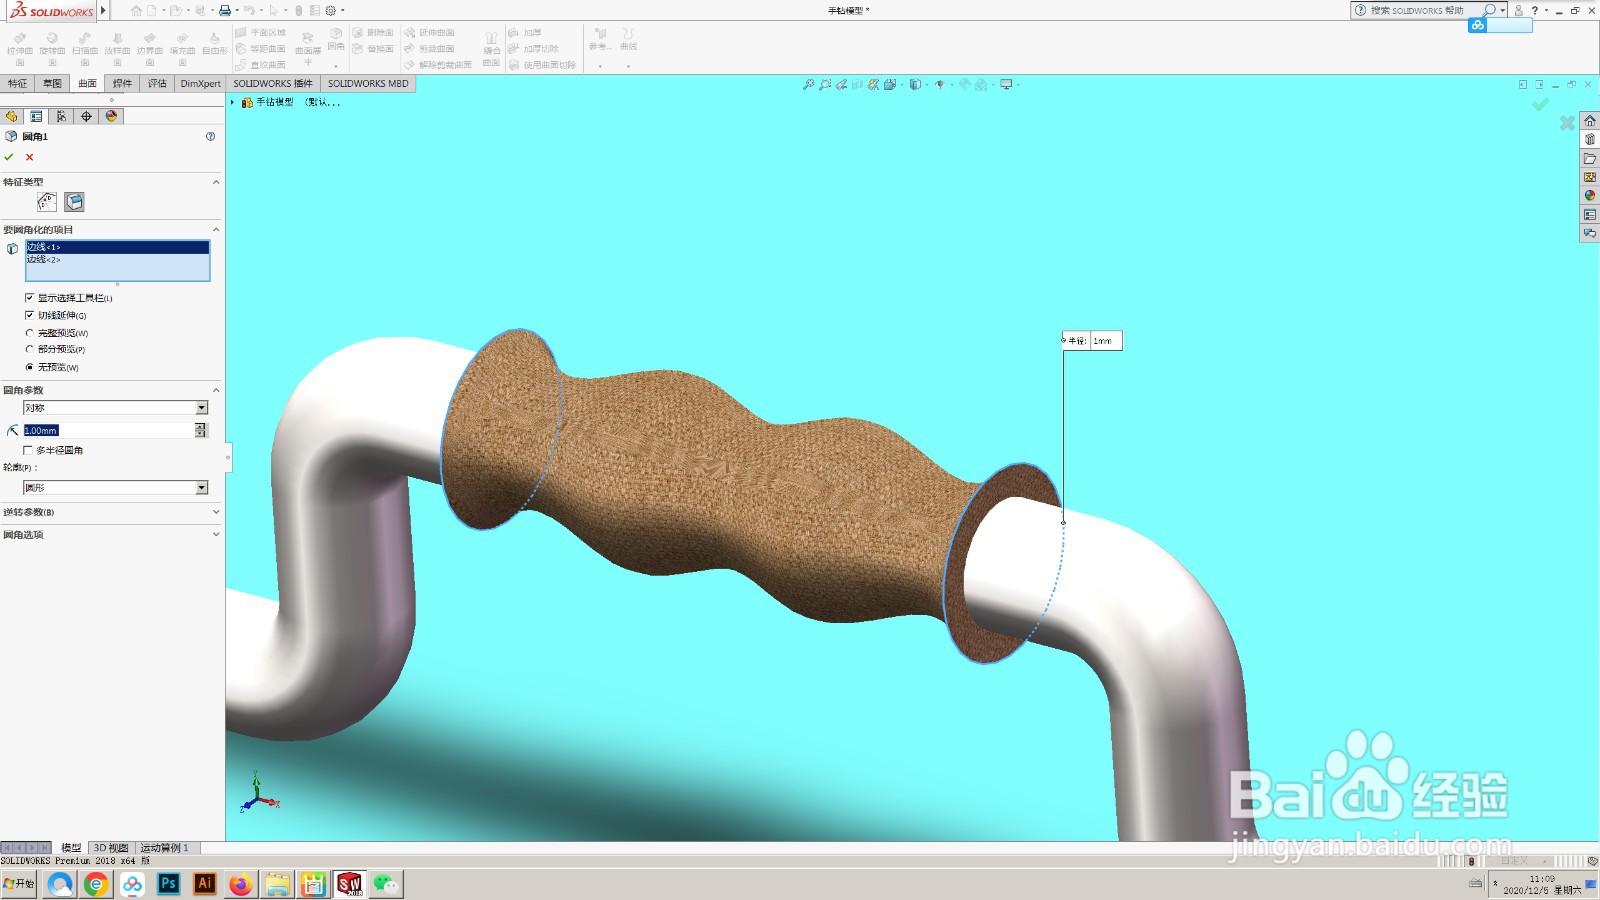
Task: Confirm the fillet with the green checkmark
Action: click(x=9, y=157)
